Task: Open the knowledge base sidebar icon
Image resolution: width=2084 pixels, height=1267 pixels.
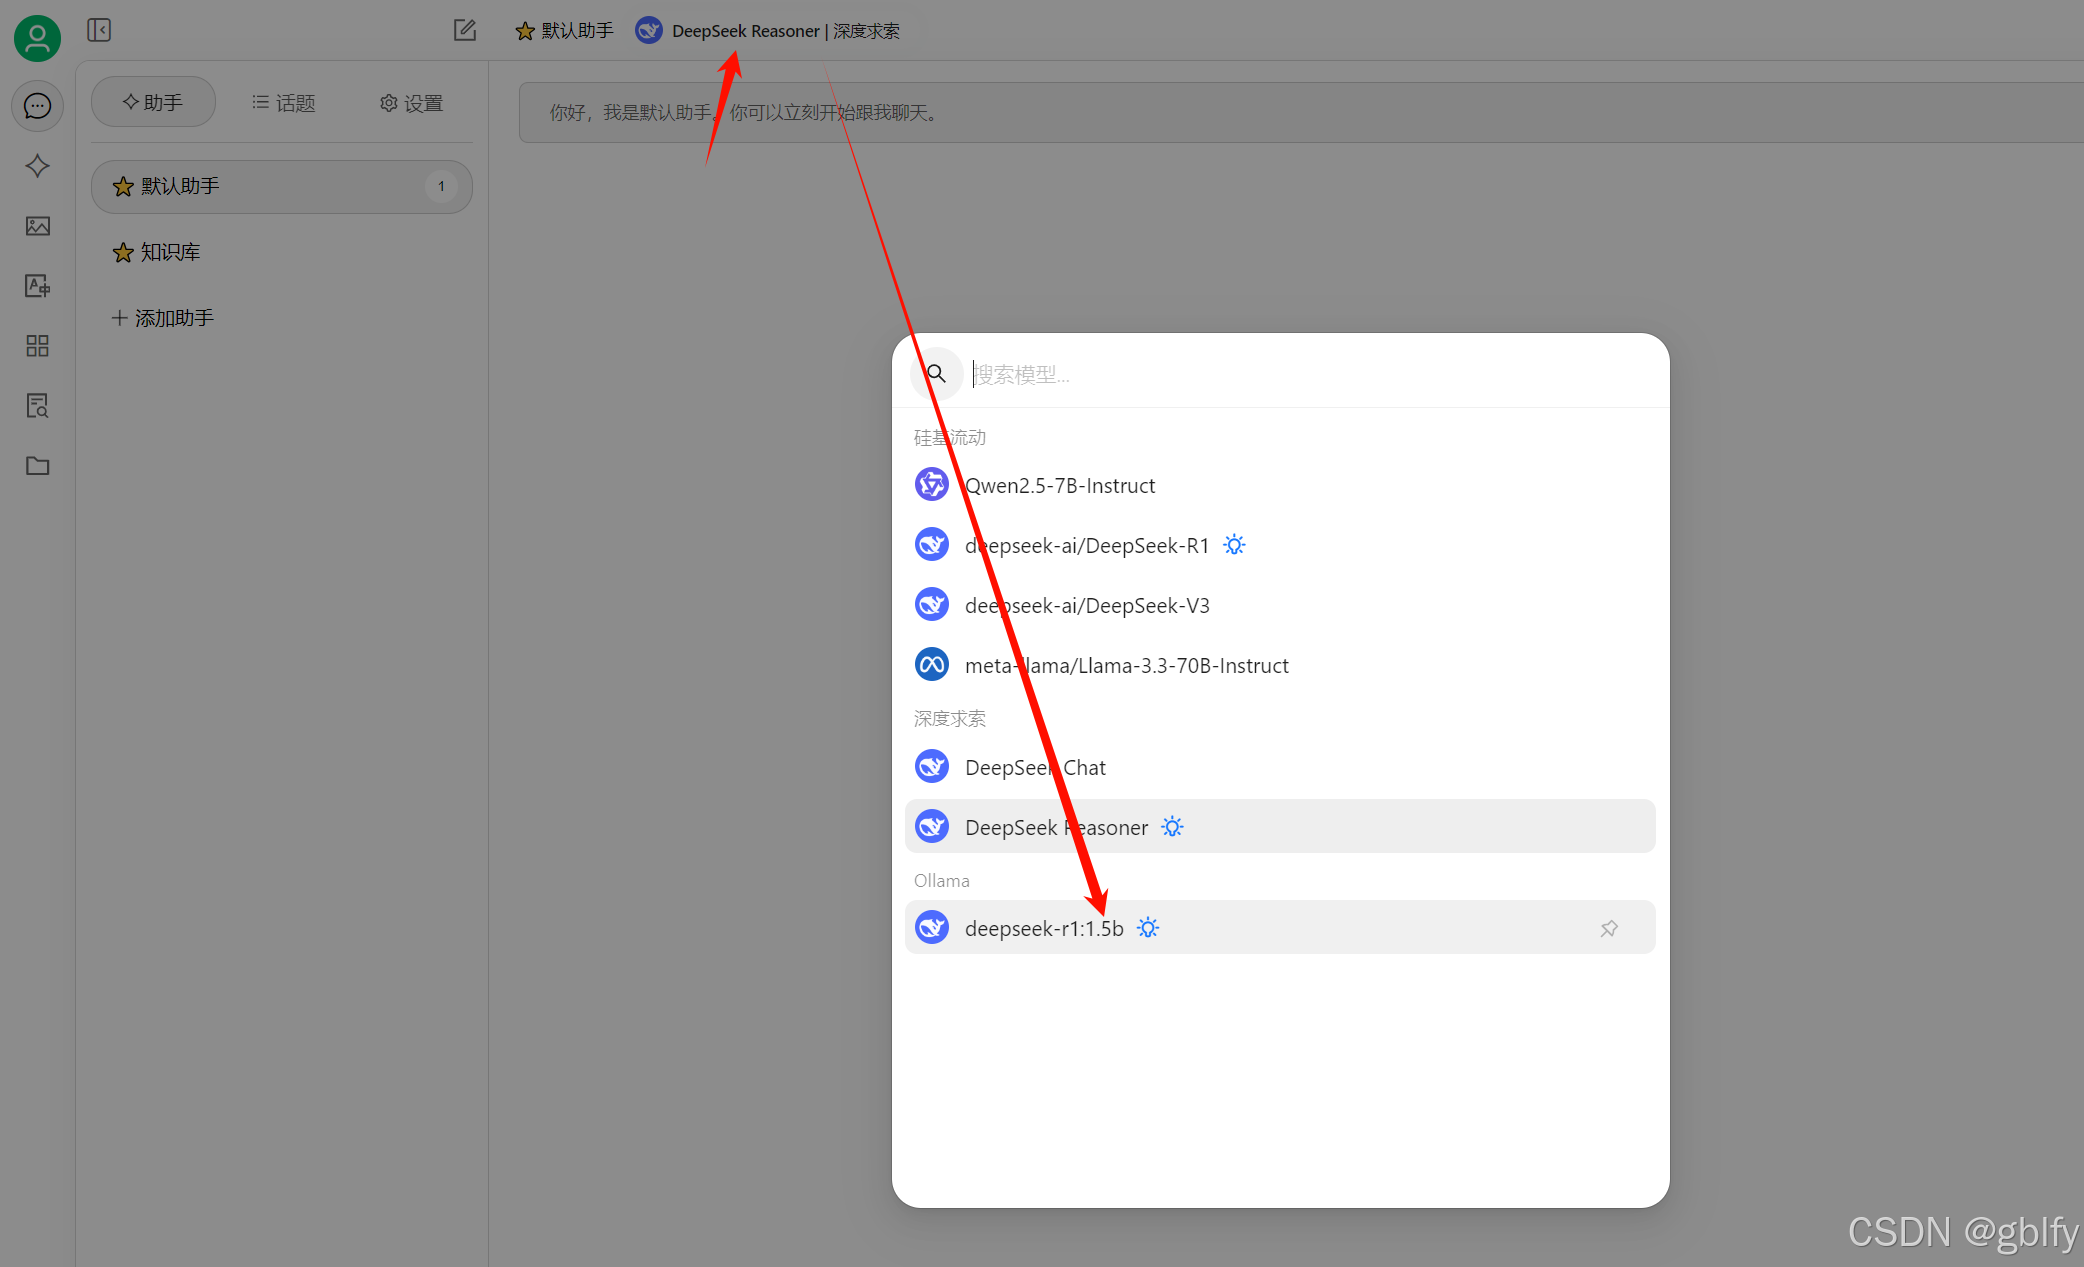Action: click(37, 406)
